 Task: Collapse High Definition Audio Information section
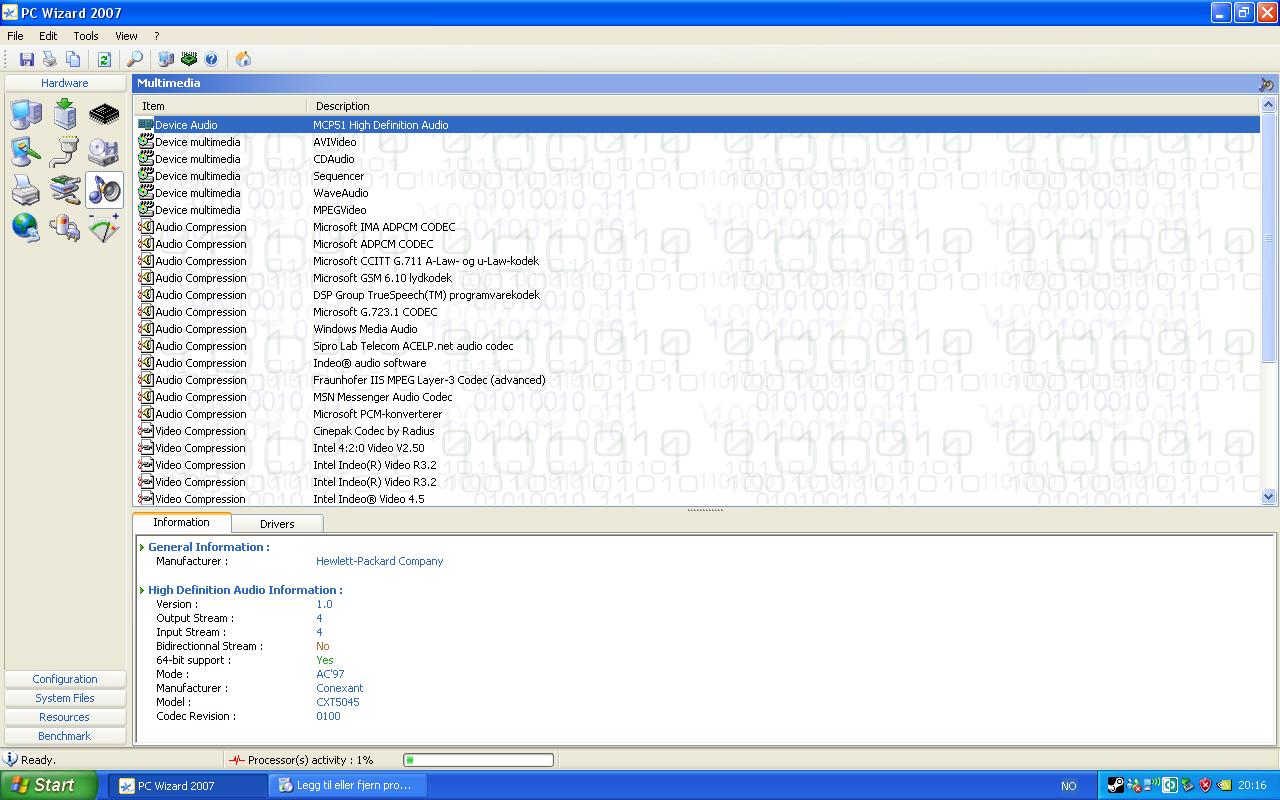click(142, 590)
